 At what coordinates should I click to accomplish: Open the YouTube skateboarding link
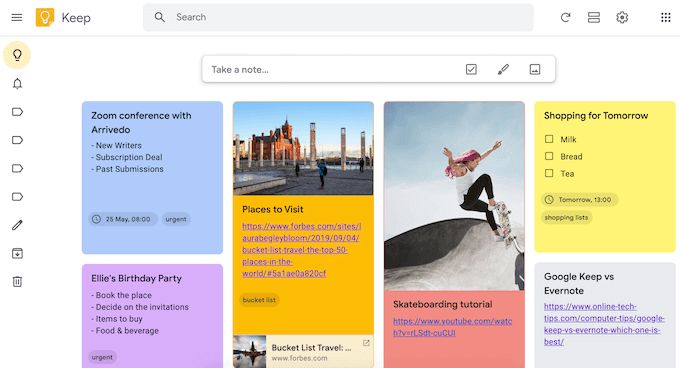pyautogui.click(x=452, y=327)
